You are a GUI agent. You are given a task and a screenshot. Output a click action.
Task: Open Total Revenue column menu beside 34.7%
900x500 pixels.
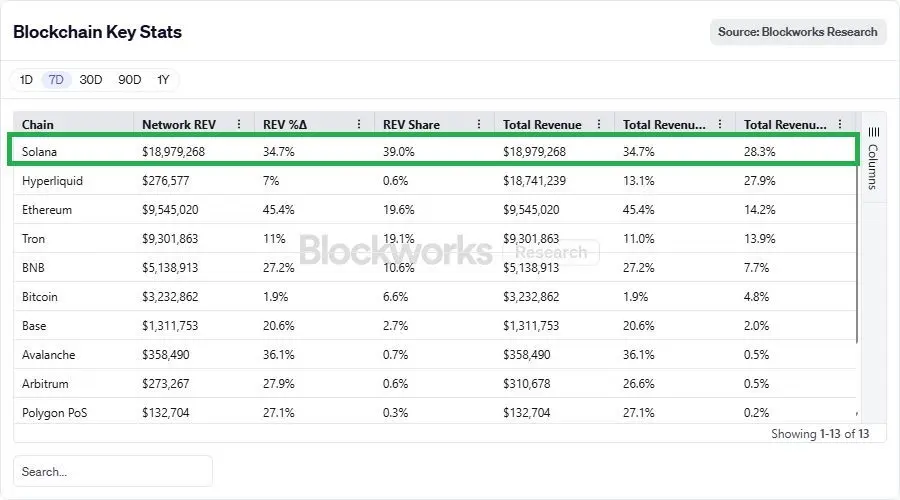click(720, 124)
